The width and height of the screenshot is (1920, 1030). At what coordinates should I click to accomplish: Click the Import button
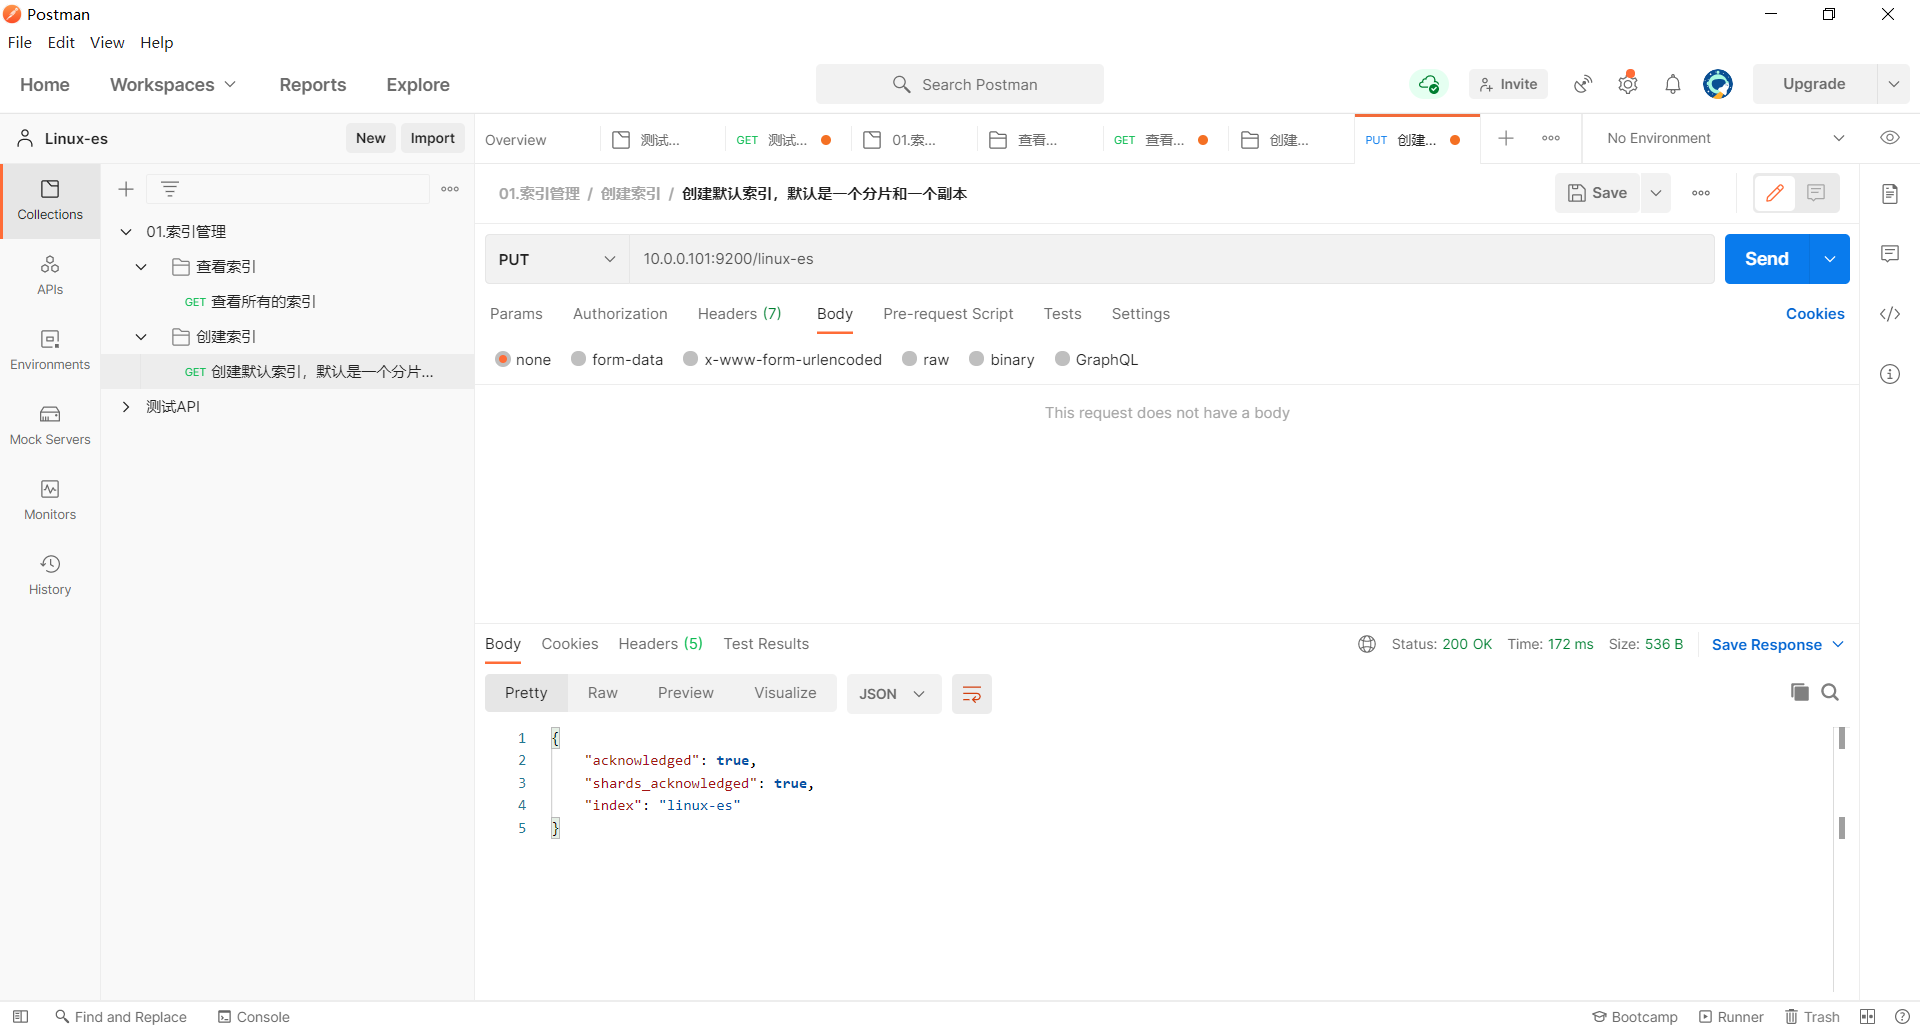(x=433, y=138)
